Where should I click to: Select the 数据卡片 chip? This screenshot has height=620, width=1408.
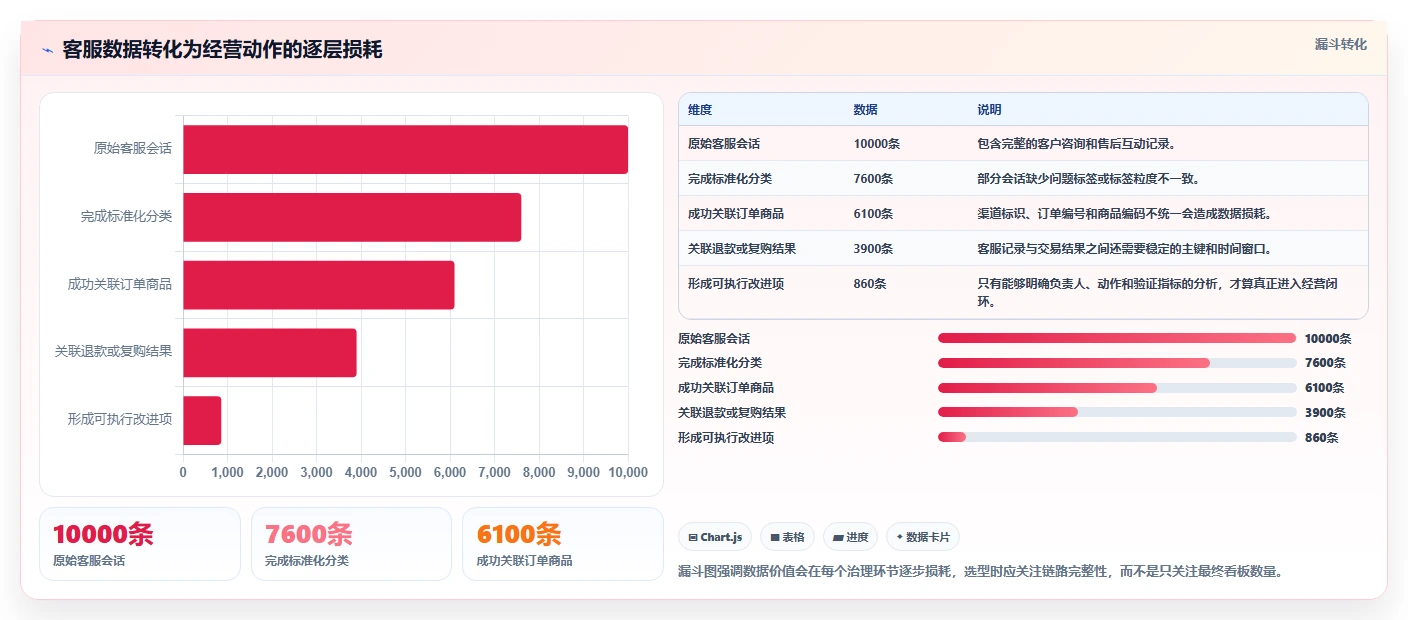[923, 537]
